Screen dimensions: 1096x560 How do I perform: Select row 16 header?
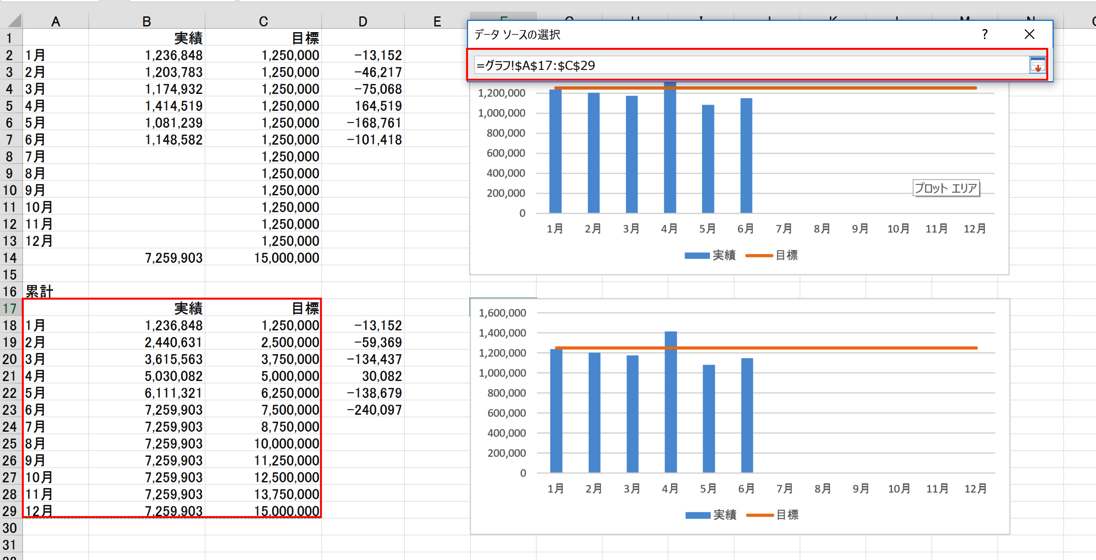pyautogui.click(x=11, y=292)
